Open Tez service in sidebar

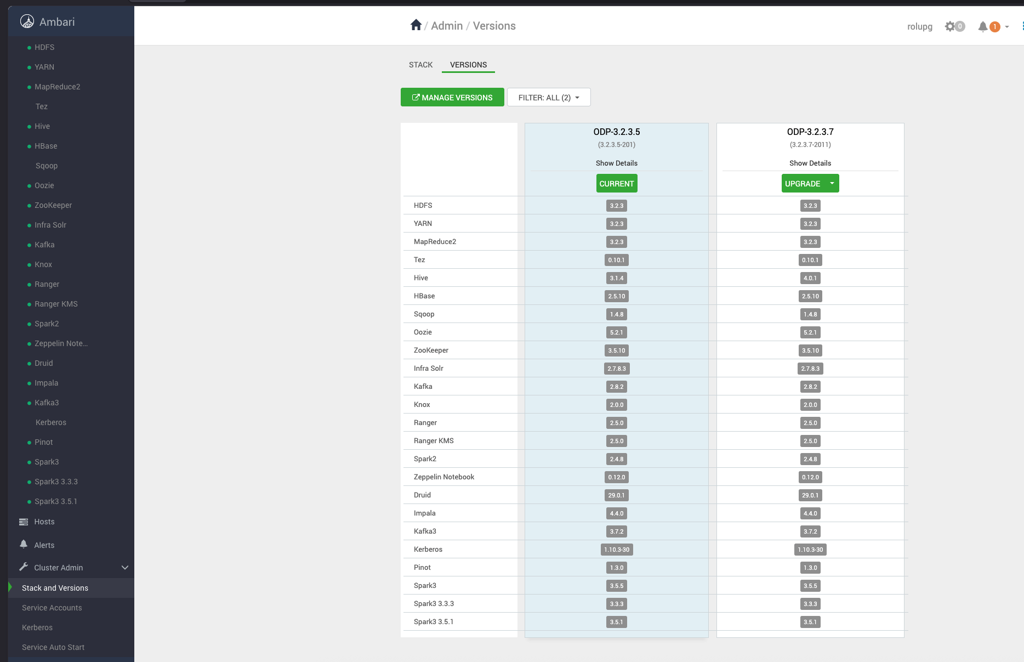(41, 106)
